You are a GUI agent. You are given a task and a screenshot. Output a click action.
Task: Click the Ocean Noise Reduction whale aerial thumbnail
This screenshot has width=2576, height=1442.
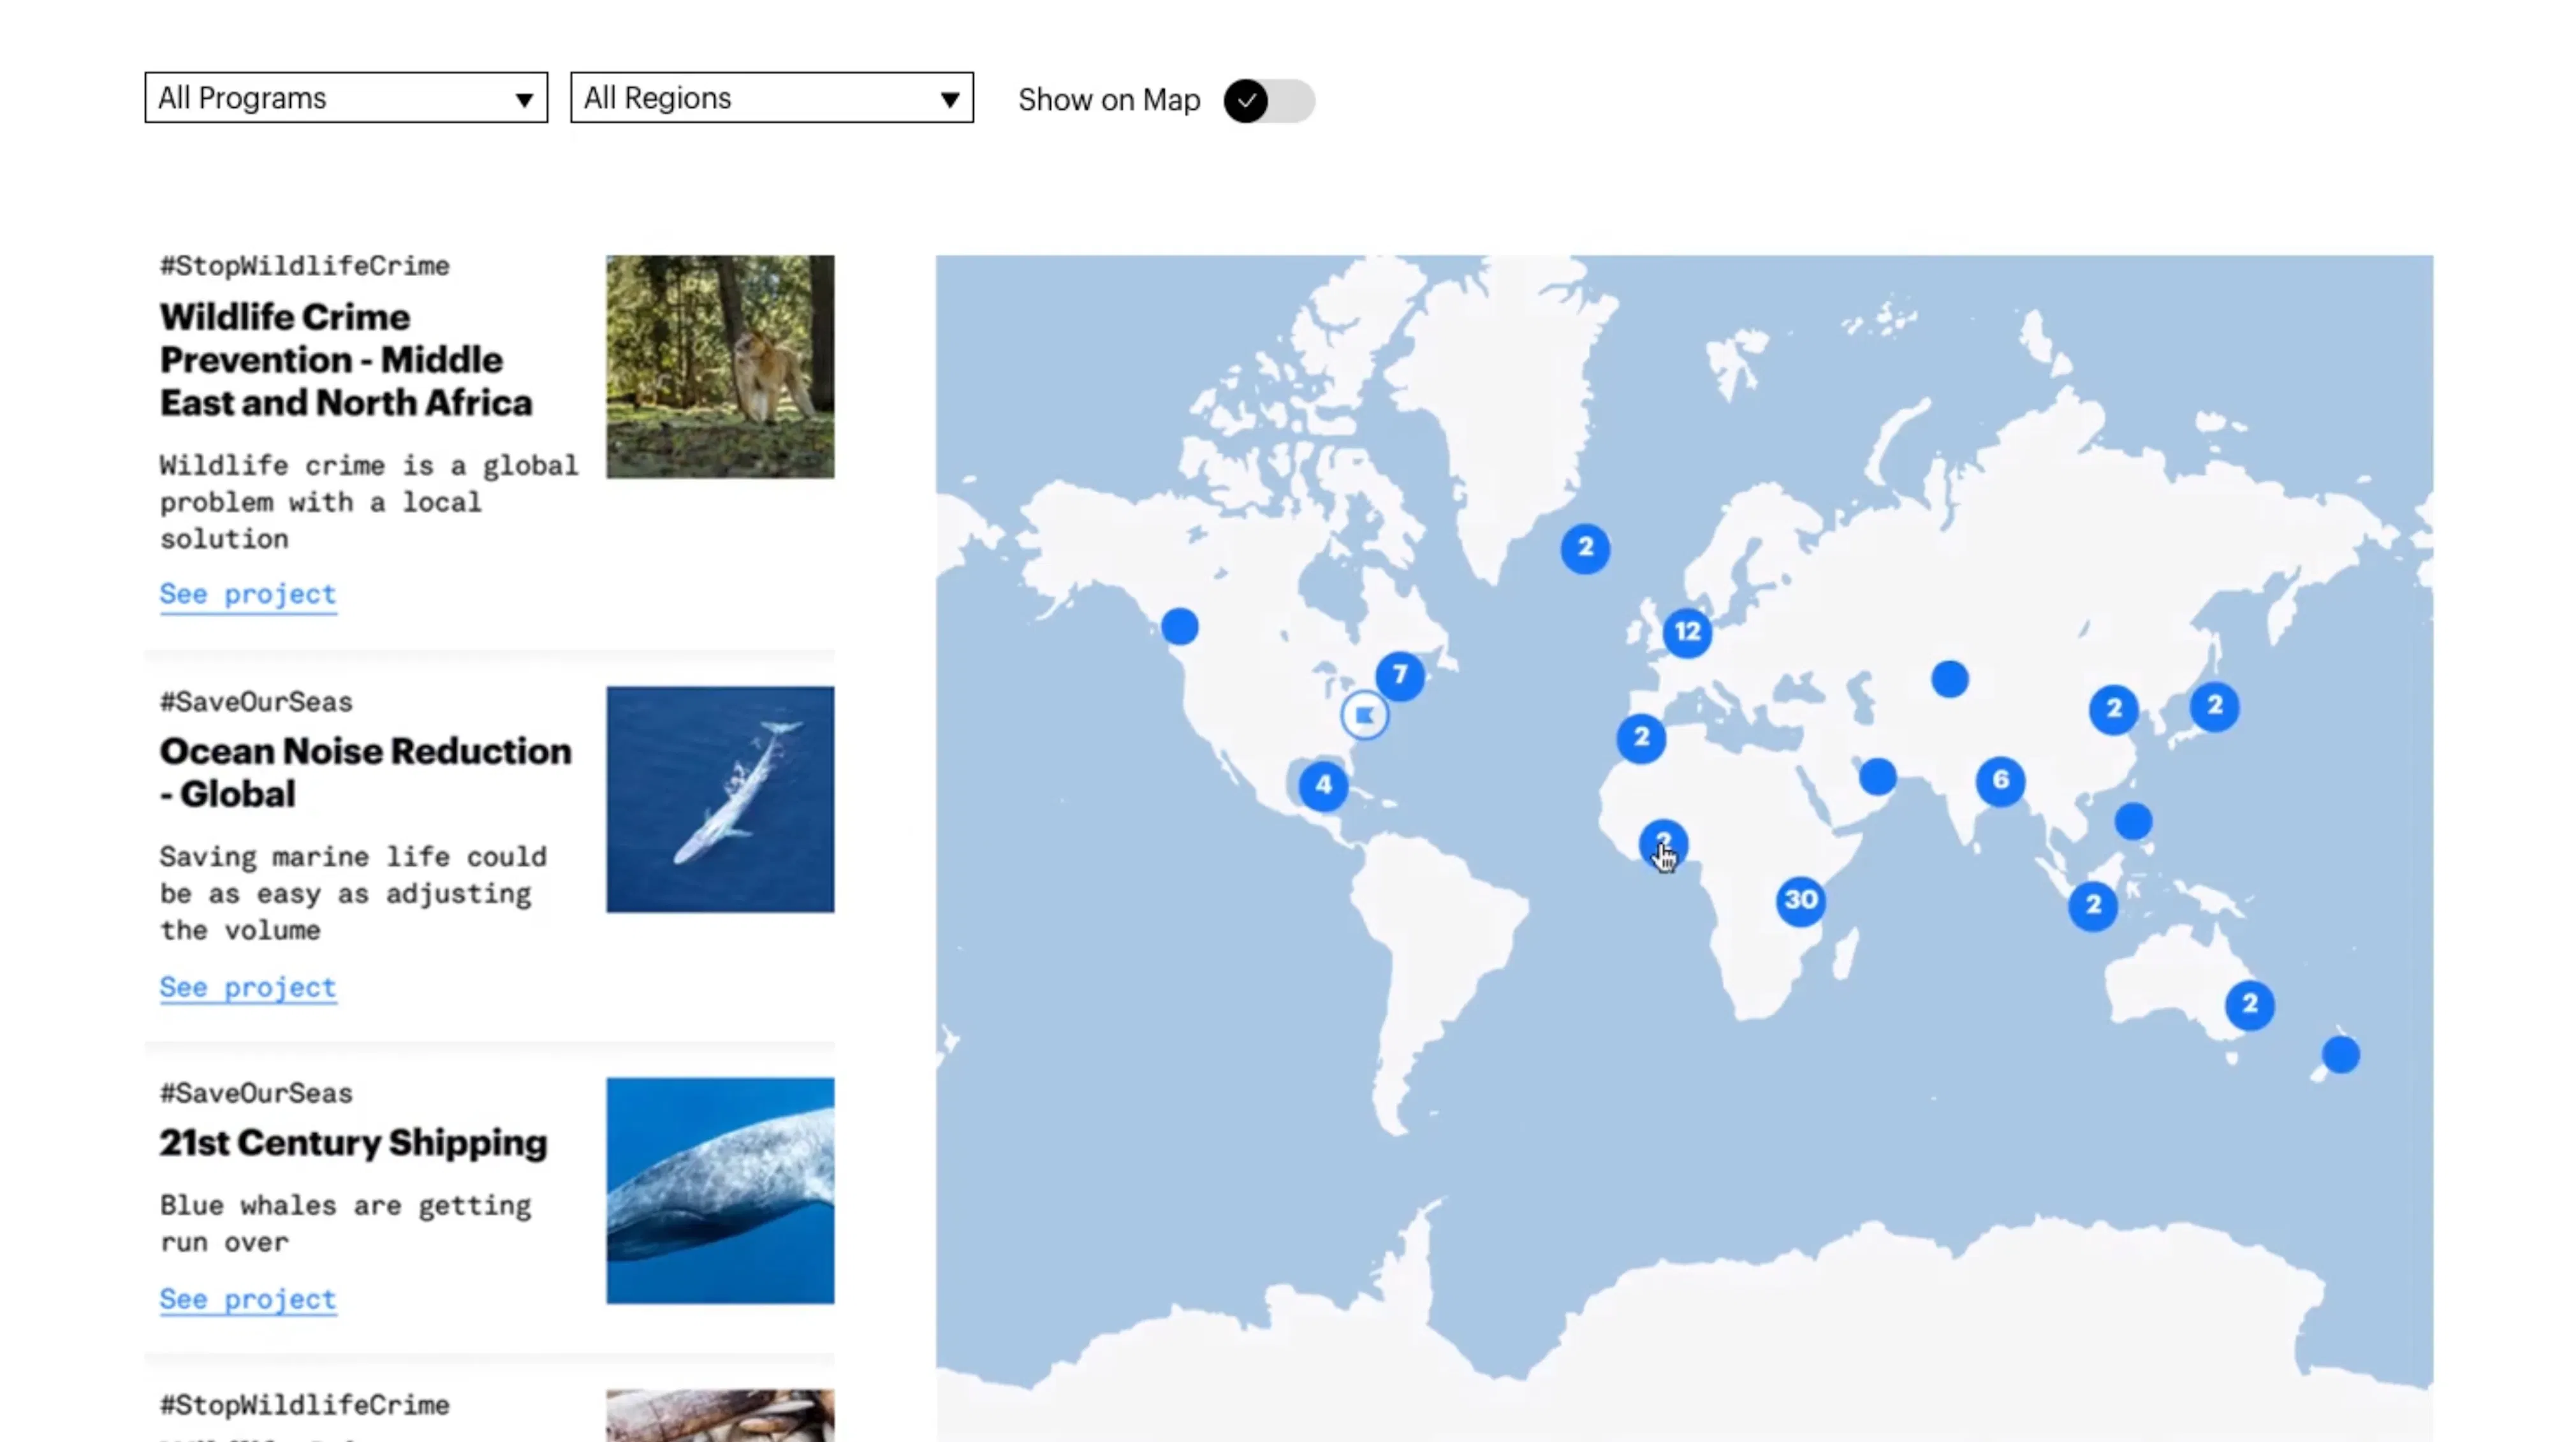pos(720,799)
